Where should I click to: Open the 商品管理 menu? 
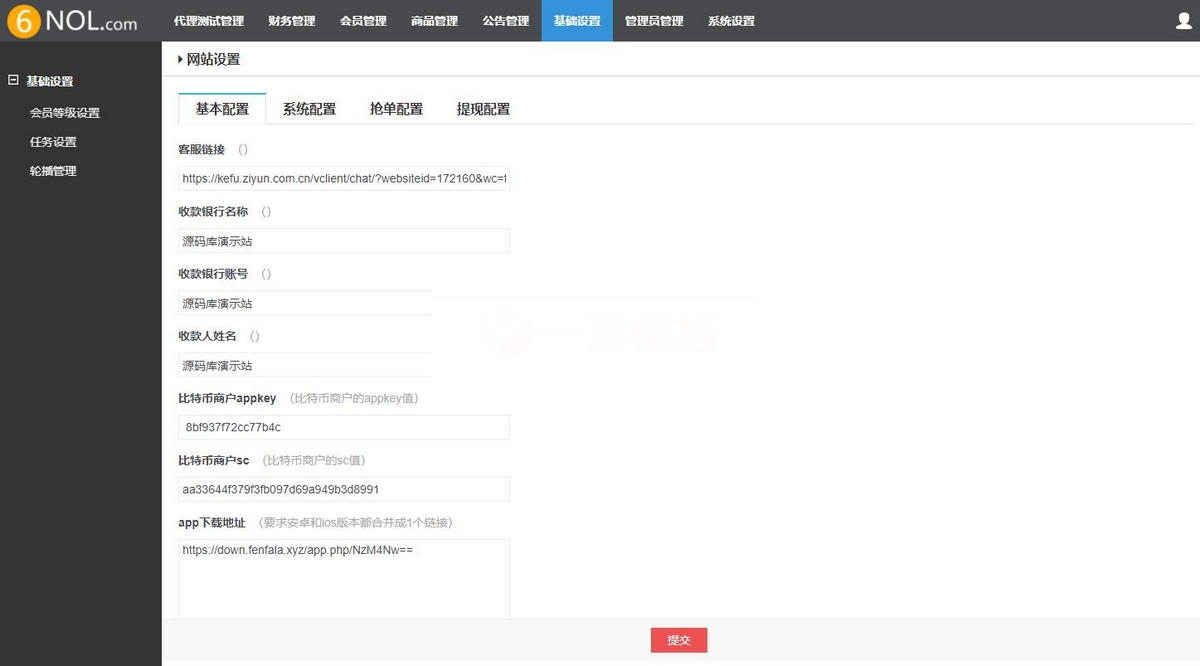pyautogui.click(x=434, y=20)
